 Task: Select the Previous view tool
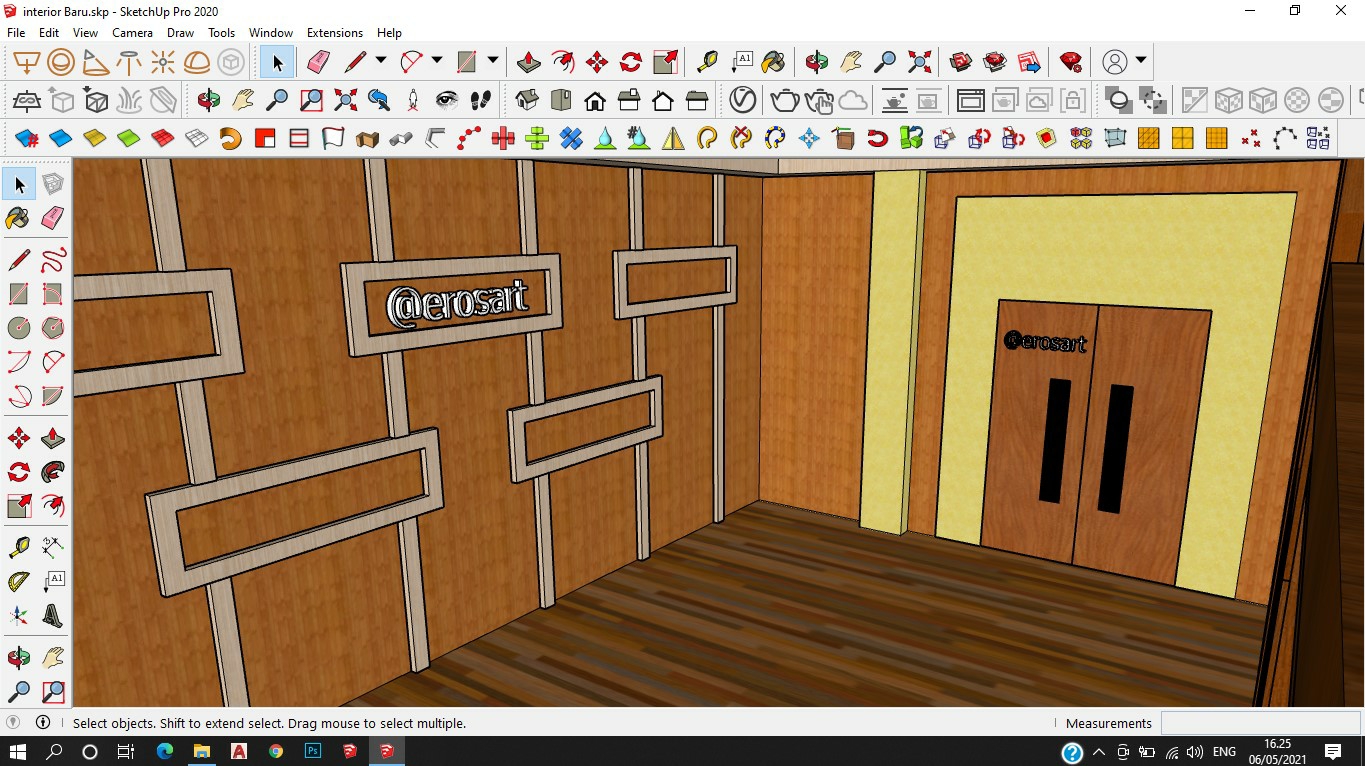(x=379, y=100)
